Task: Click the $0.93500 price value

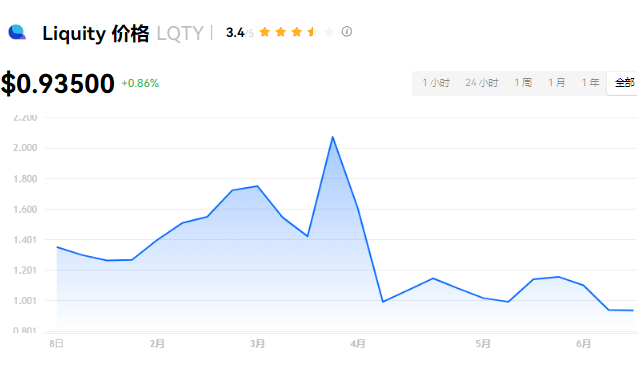Action: 58,84
